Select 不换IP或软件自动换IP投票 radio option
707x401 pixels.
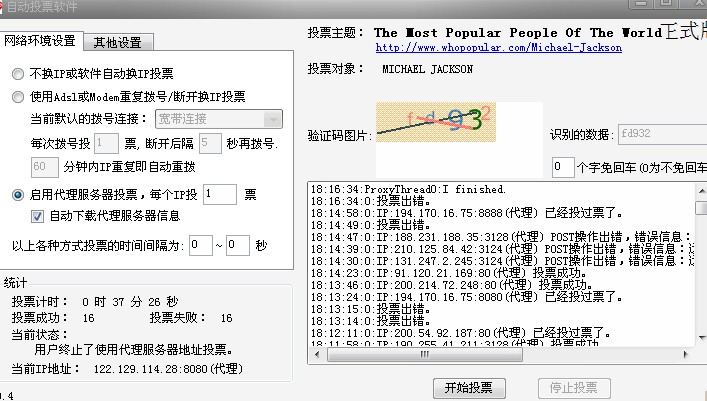click(20, 74)
